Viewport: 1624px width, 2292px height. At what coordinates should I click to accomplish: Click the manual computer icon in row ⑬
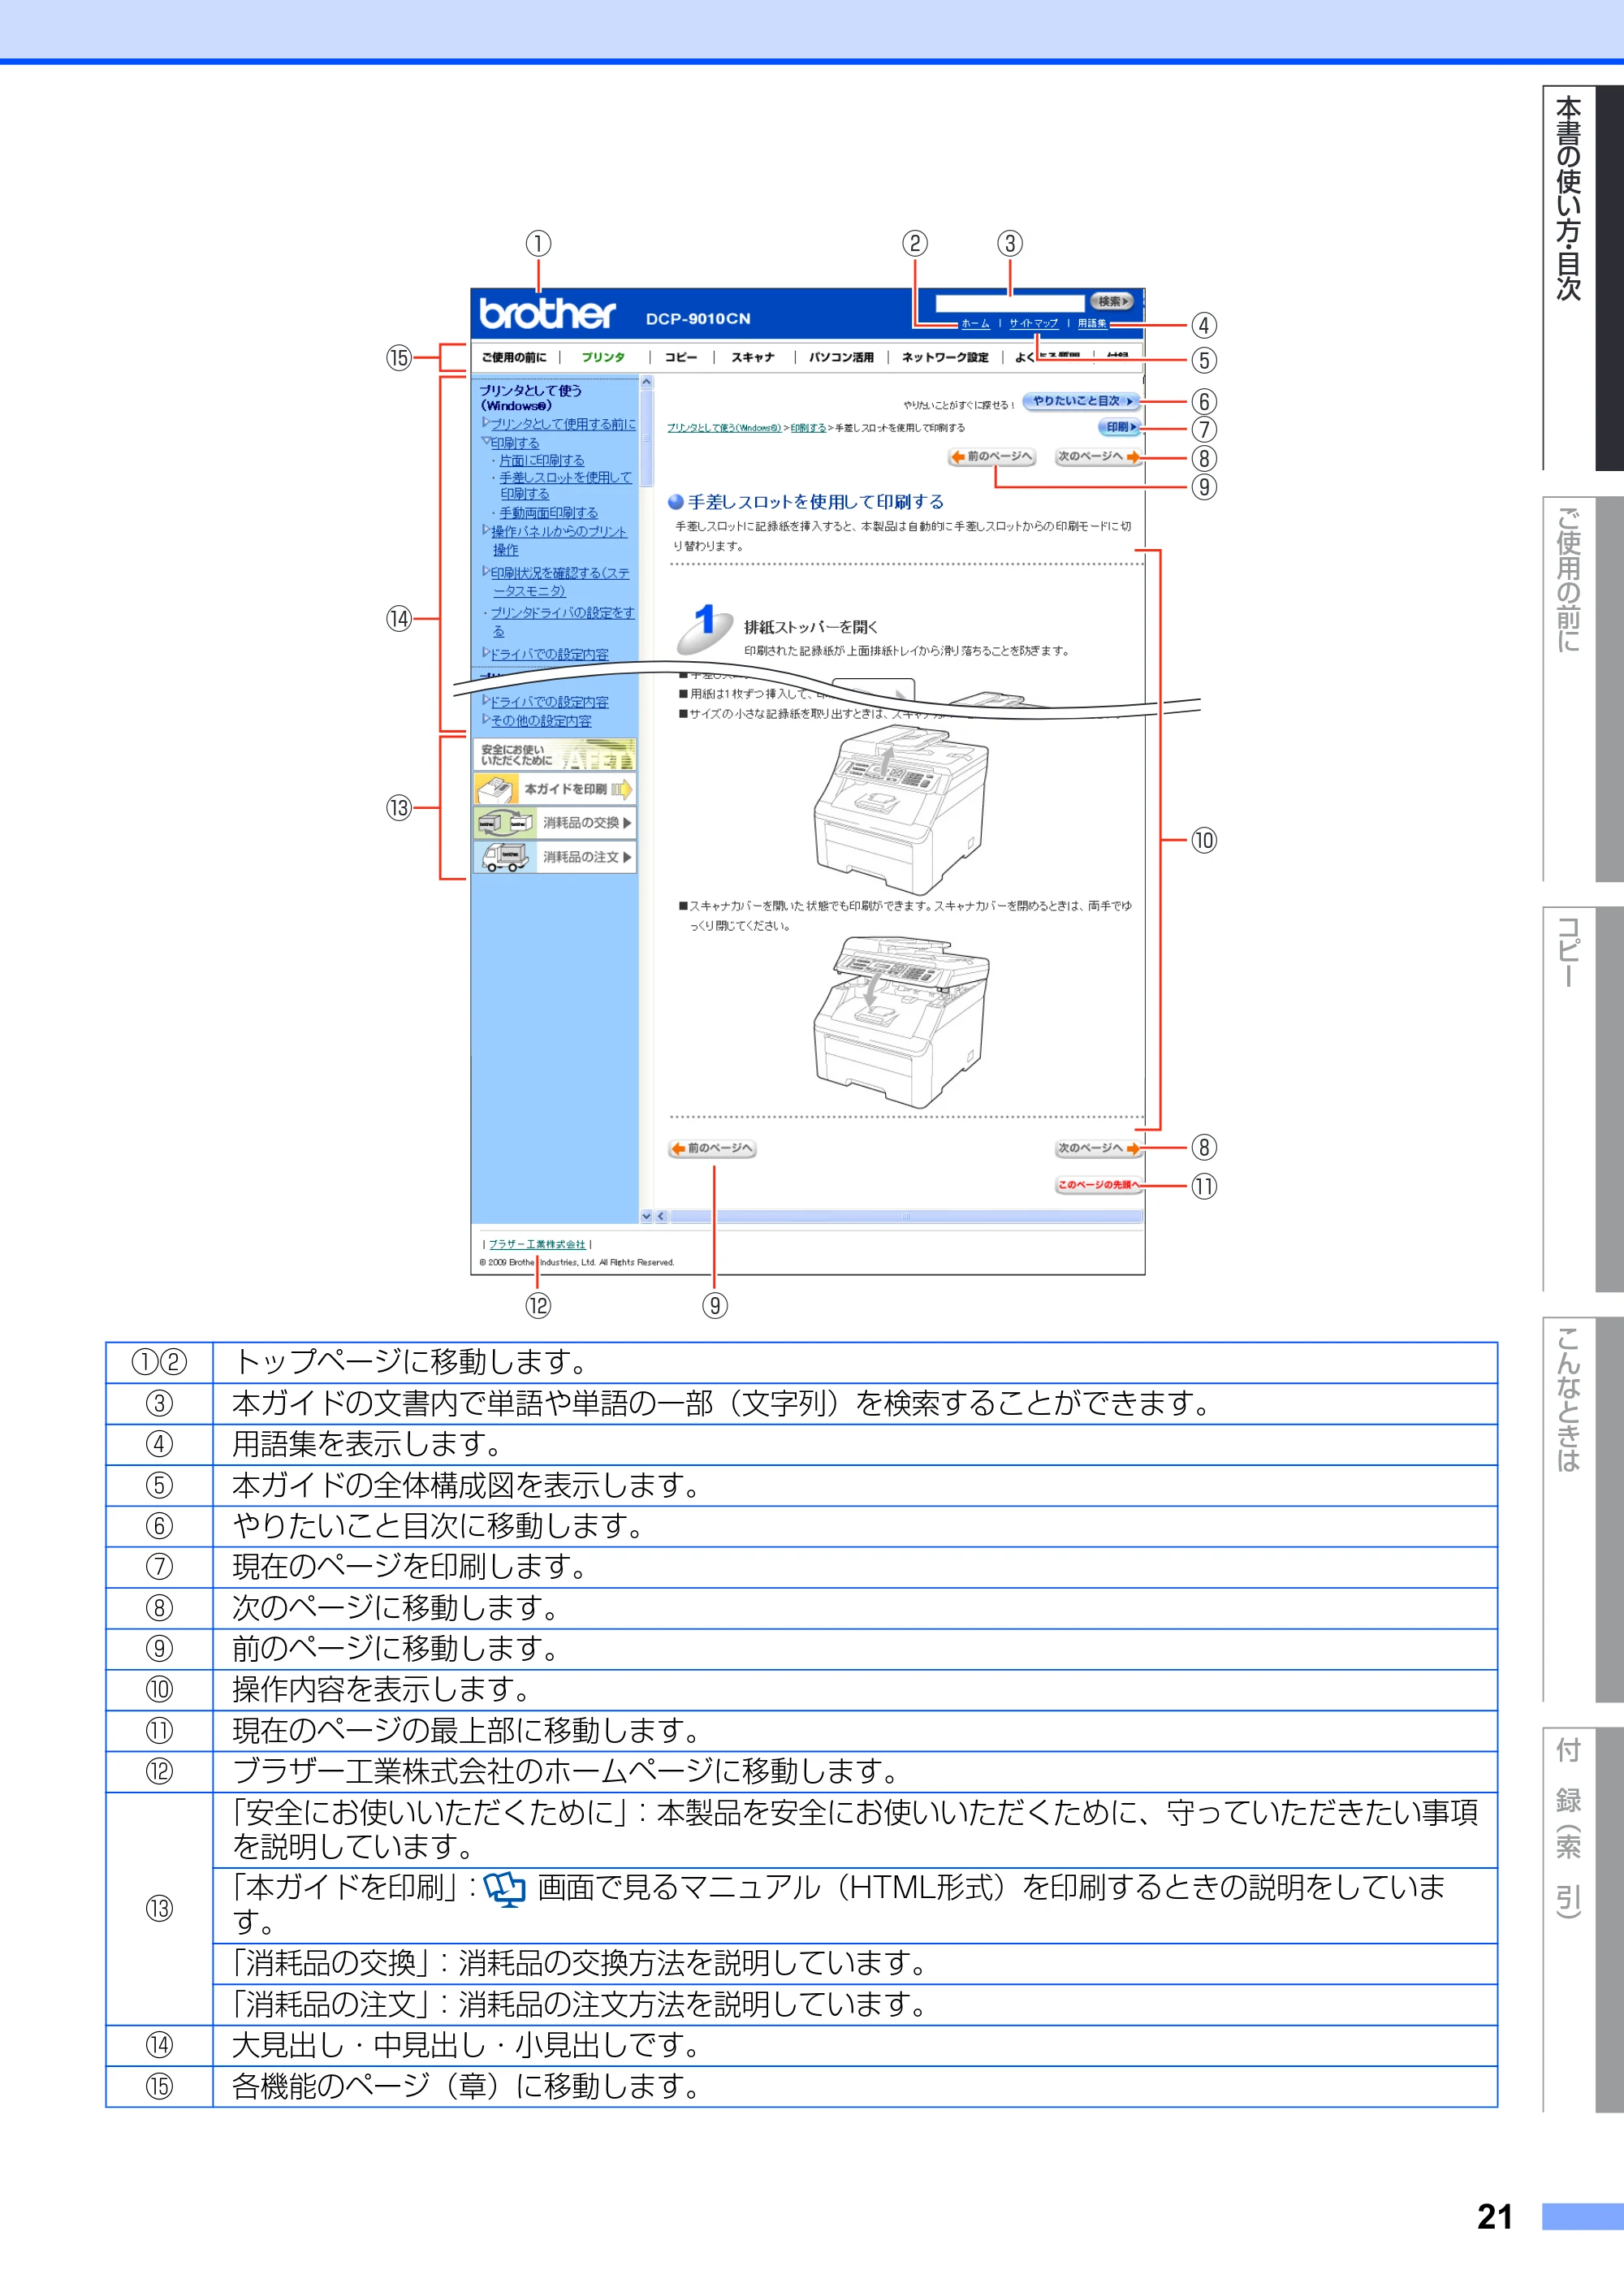504,1889
